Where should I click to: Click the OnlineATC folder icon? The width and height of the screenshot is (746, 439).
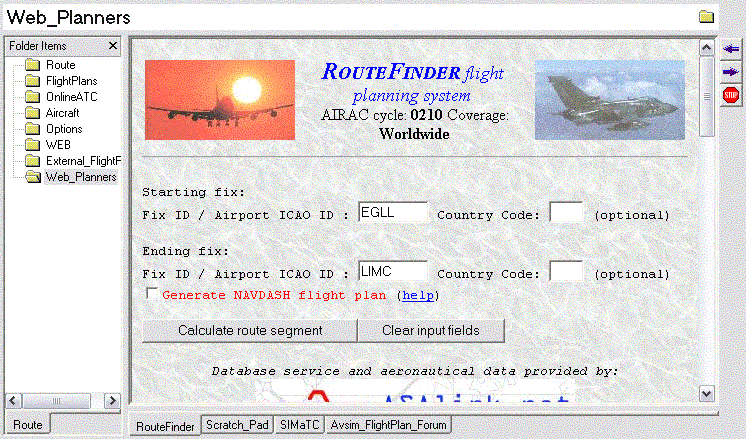[32, 97]
